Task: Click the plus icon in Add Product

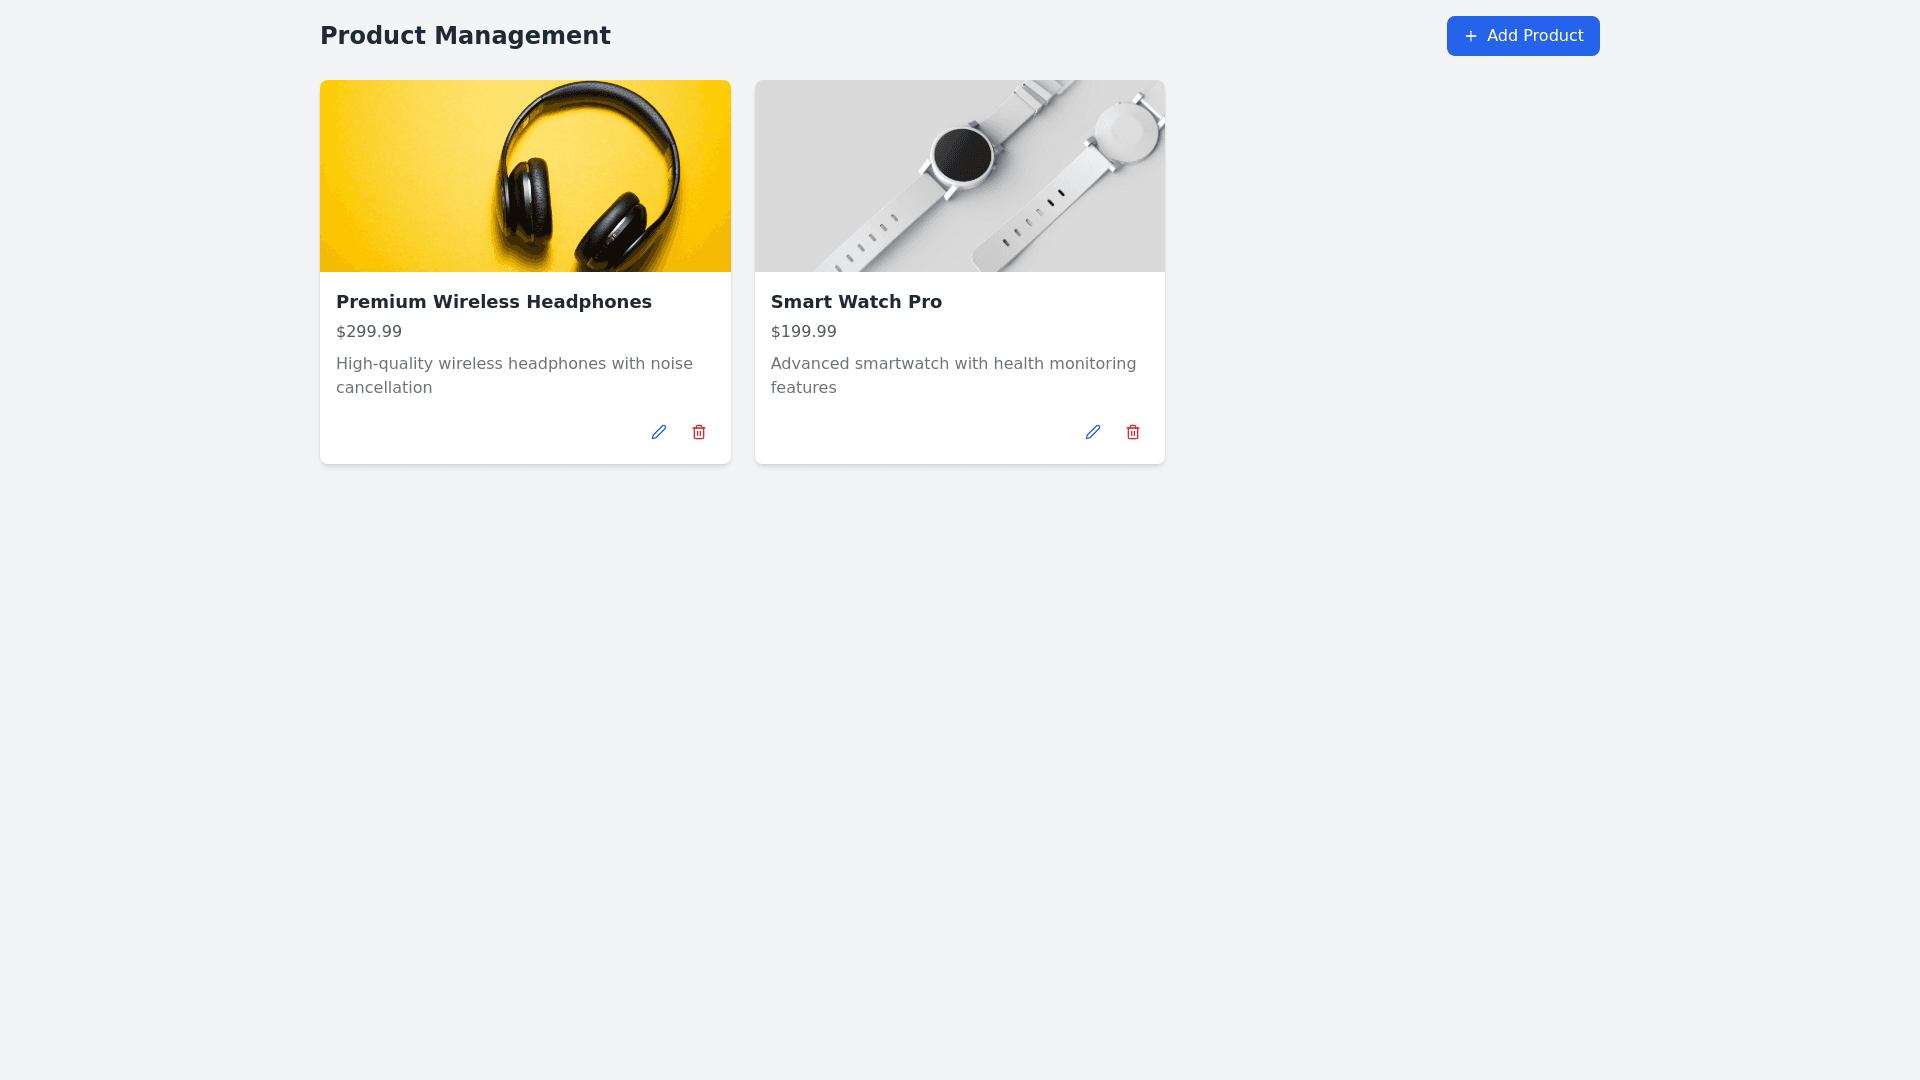Action: (x=1470, y=36)
